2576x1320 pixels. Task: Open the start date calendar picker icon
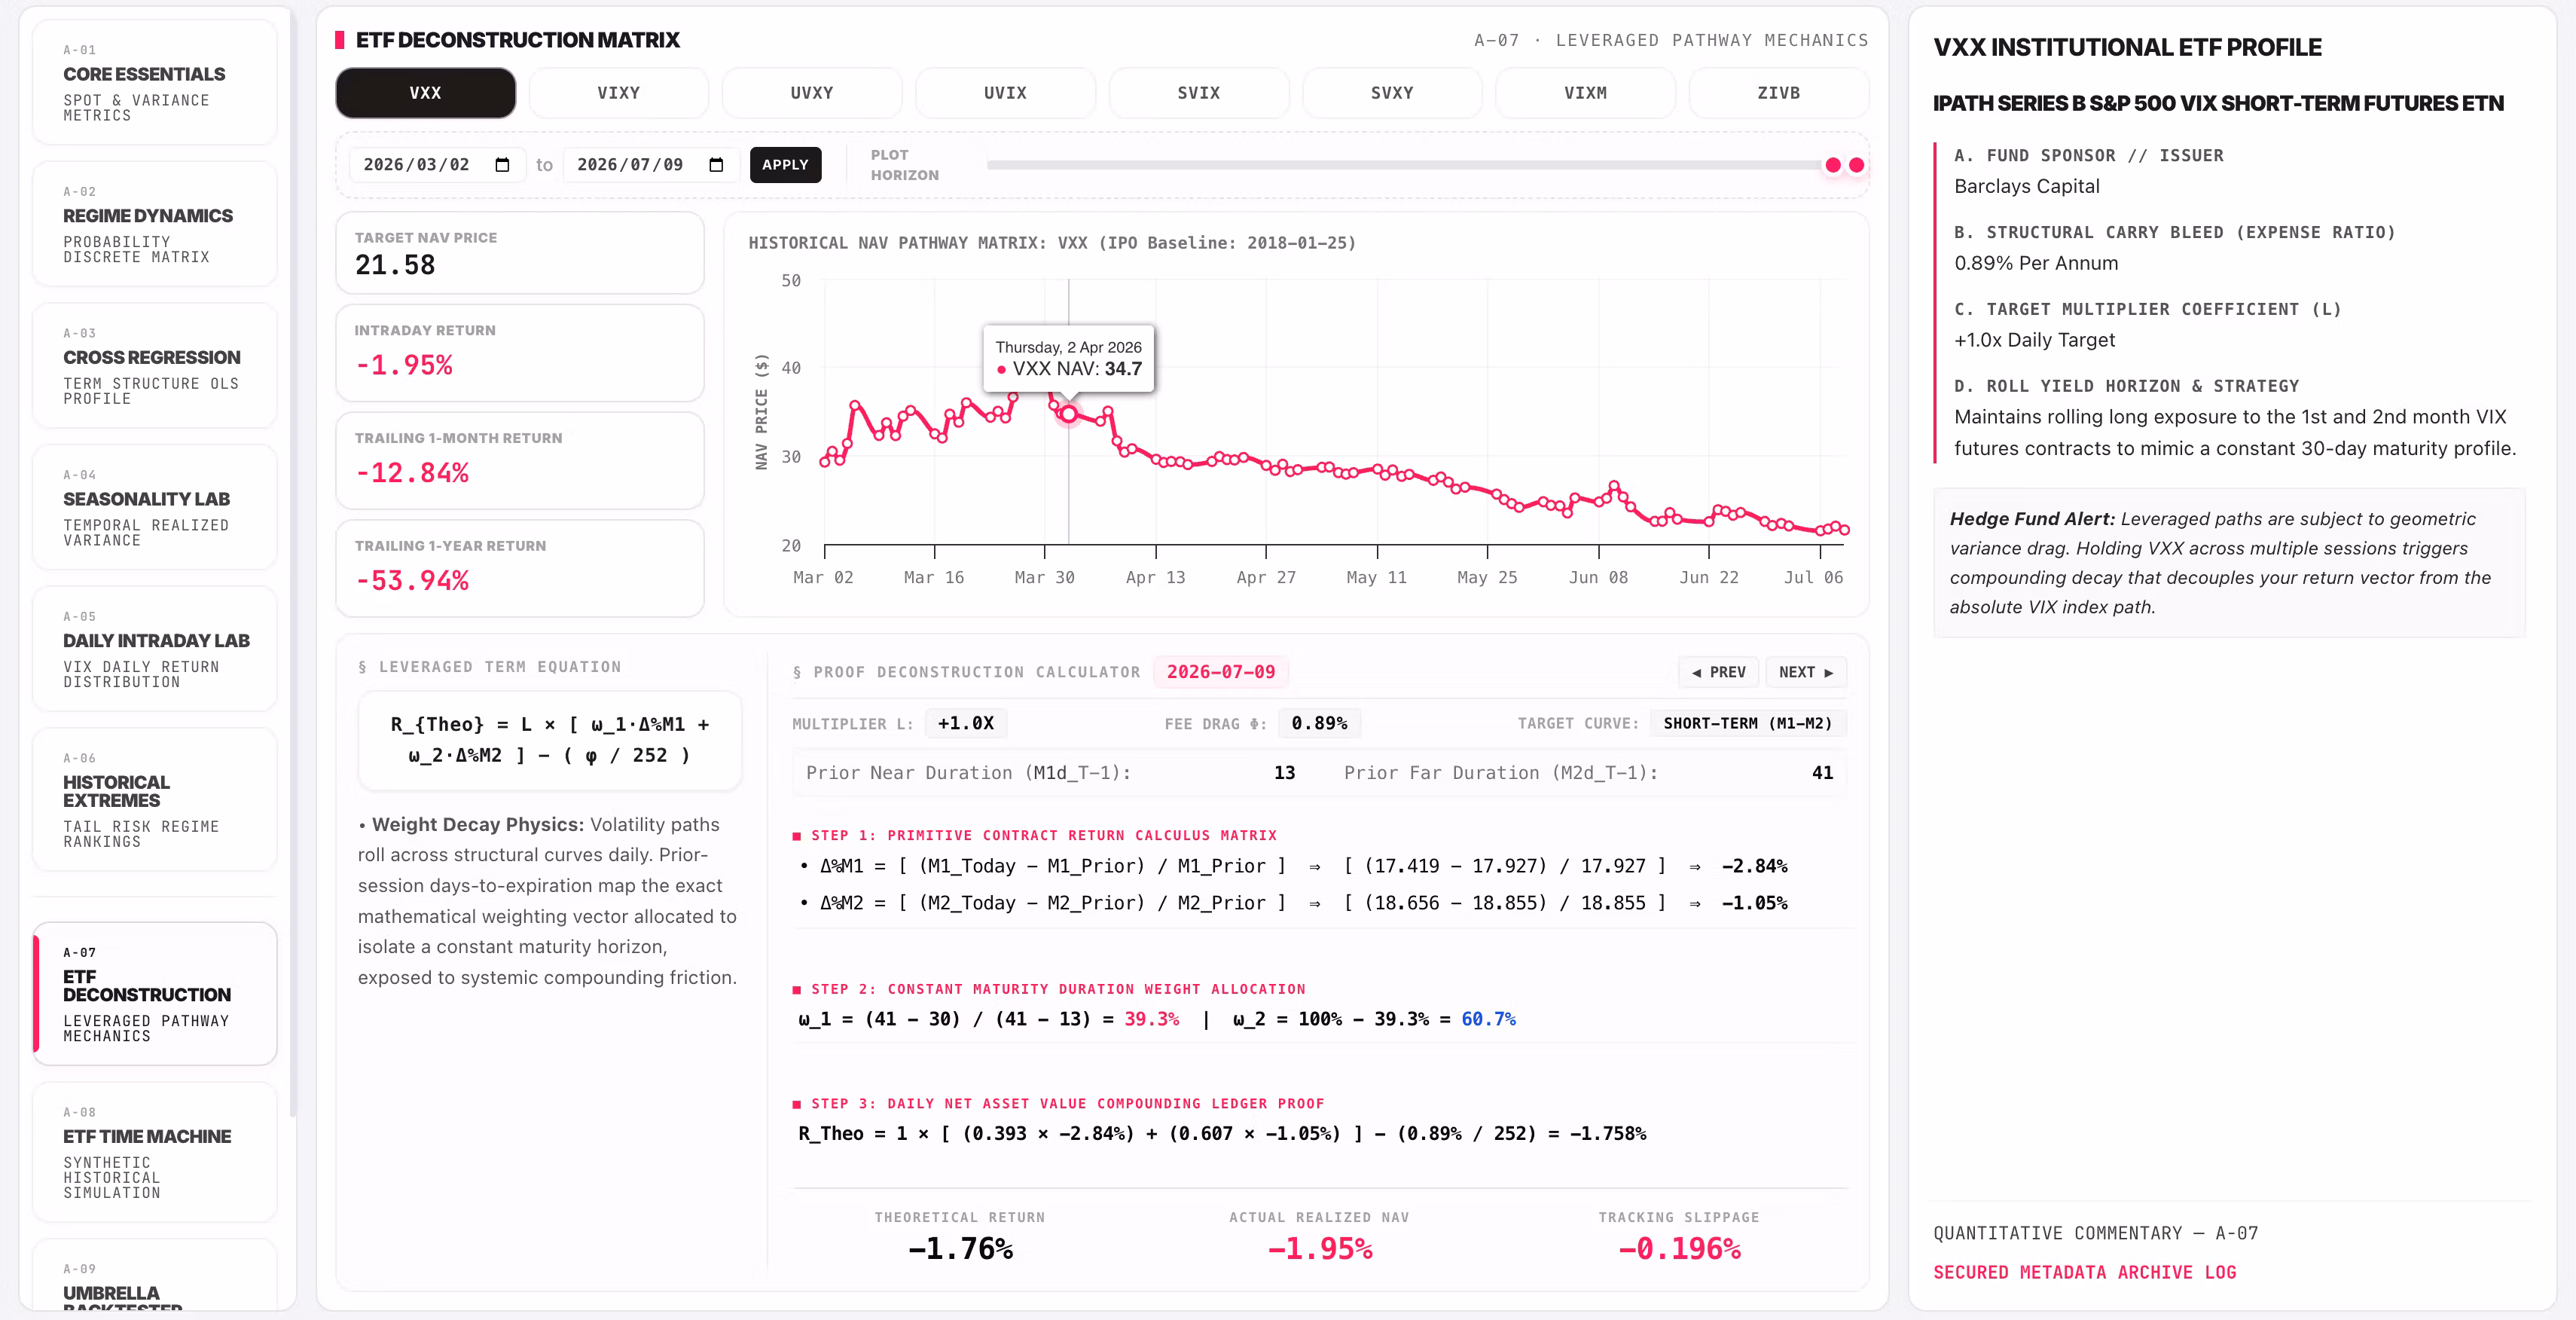click(x=502, y=165)
